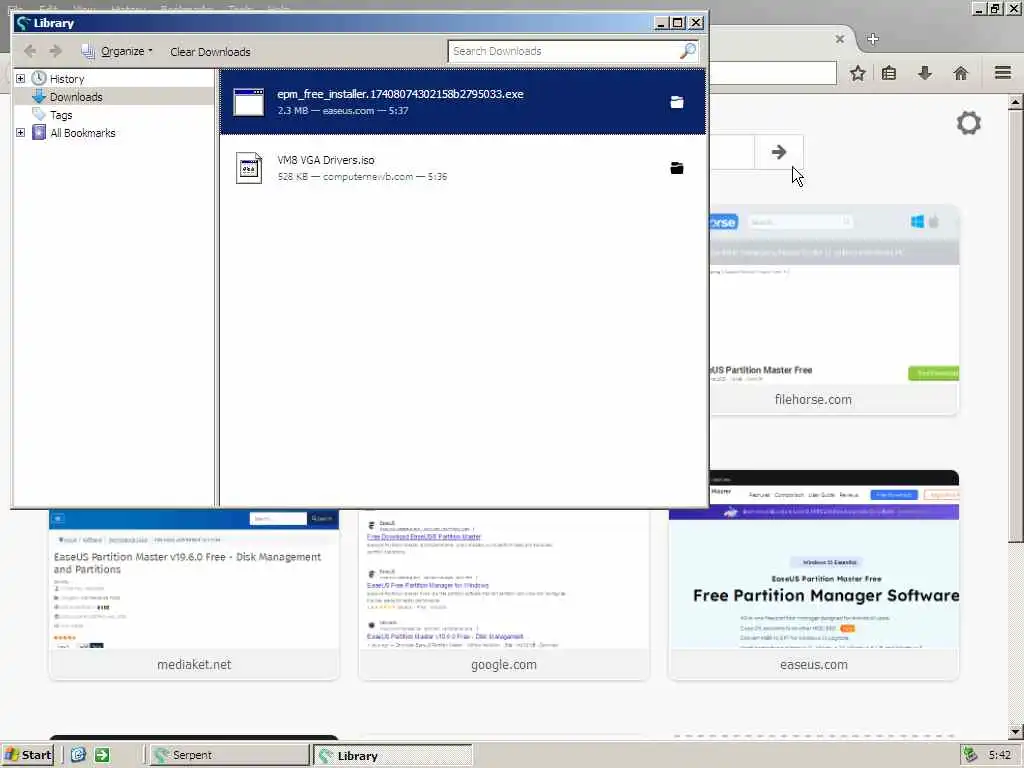This screenshot has height=768, width=1024.
Task: Select Downloads in the sidebar
Action: click(x=76, y=97)
